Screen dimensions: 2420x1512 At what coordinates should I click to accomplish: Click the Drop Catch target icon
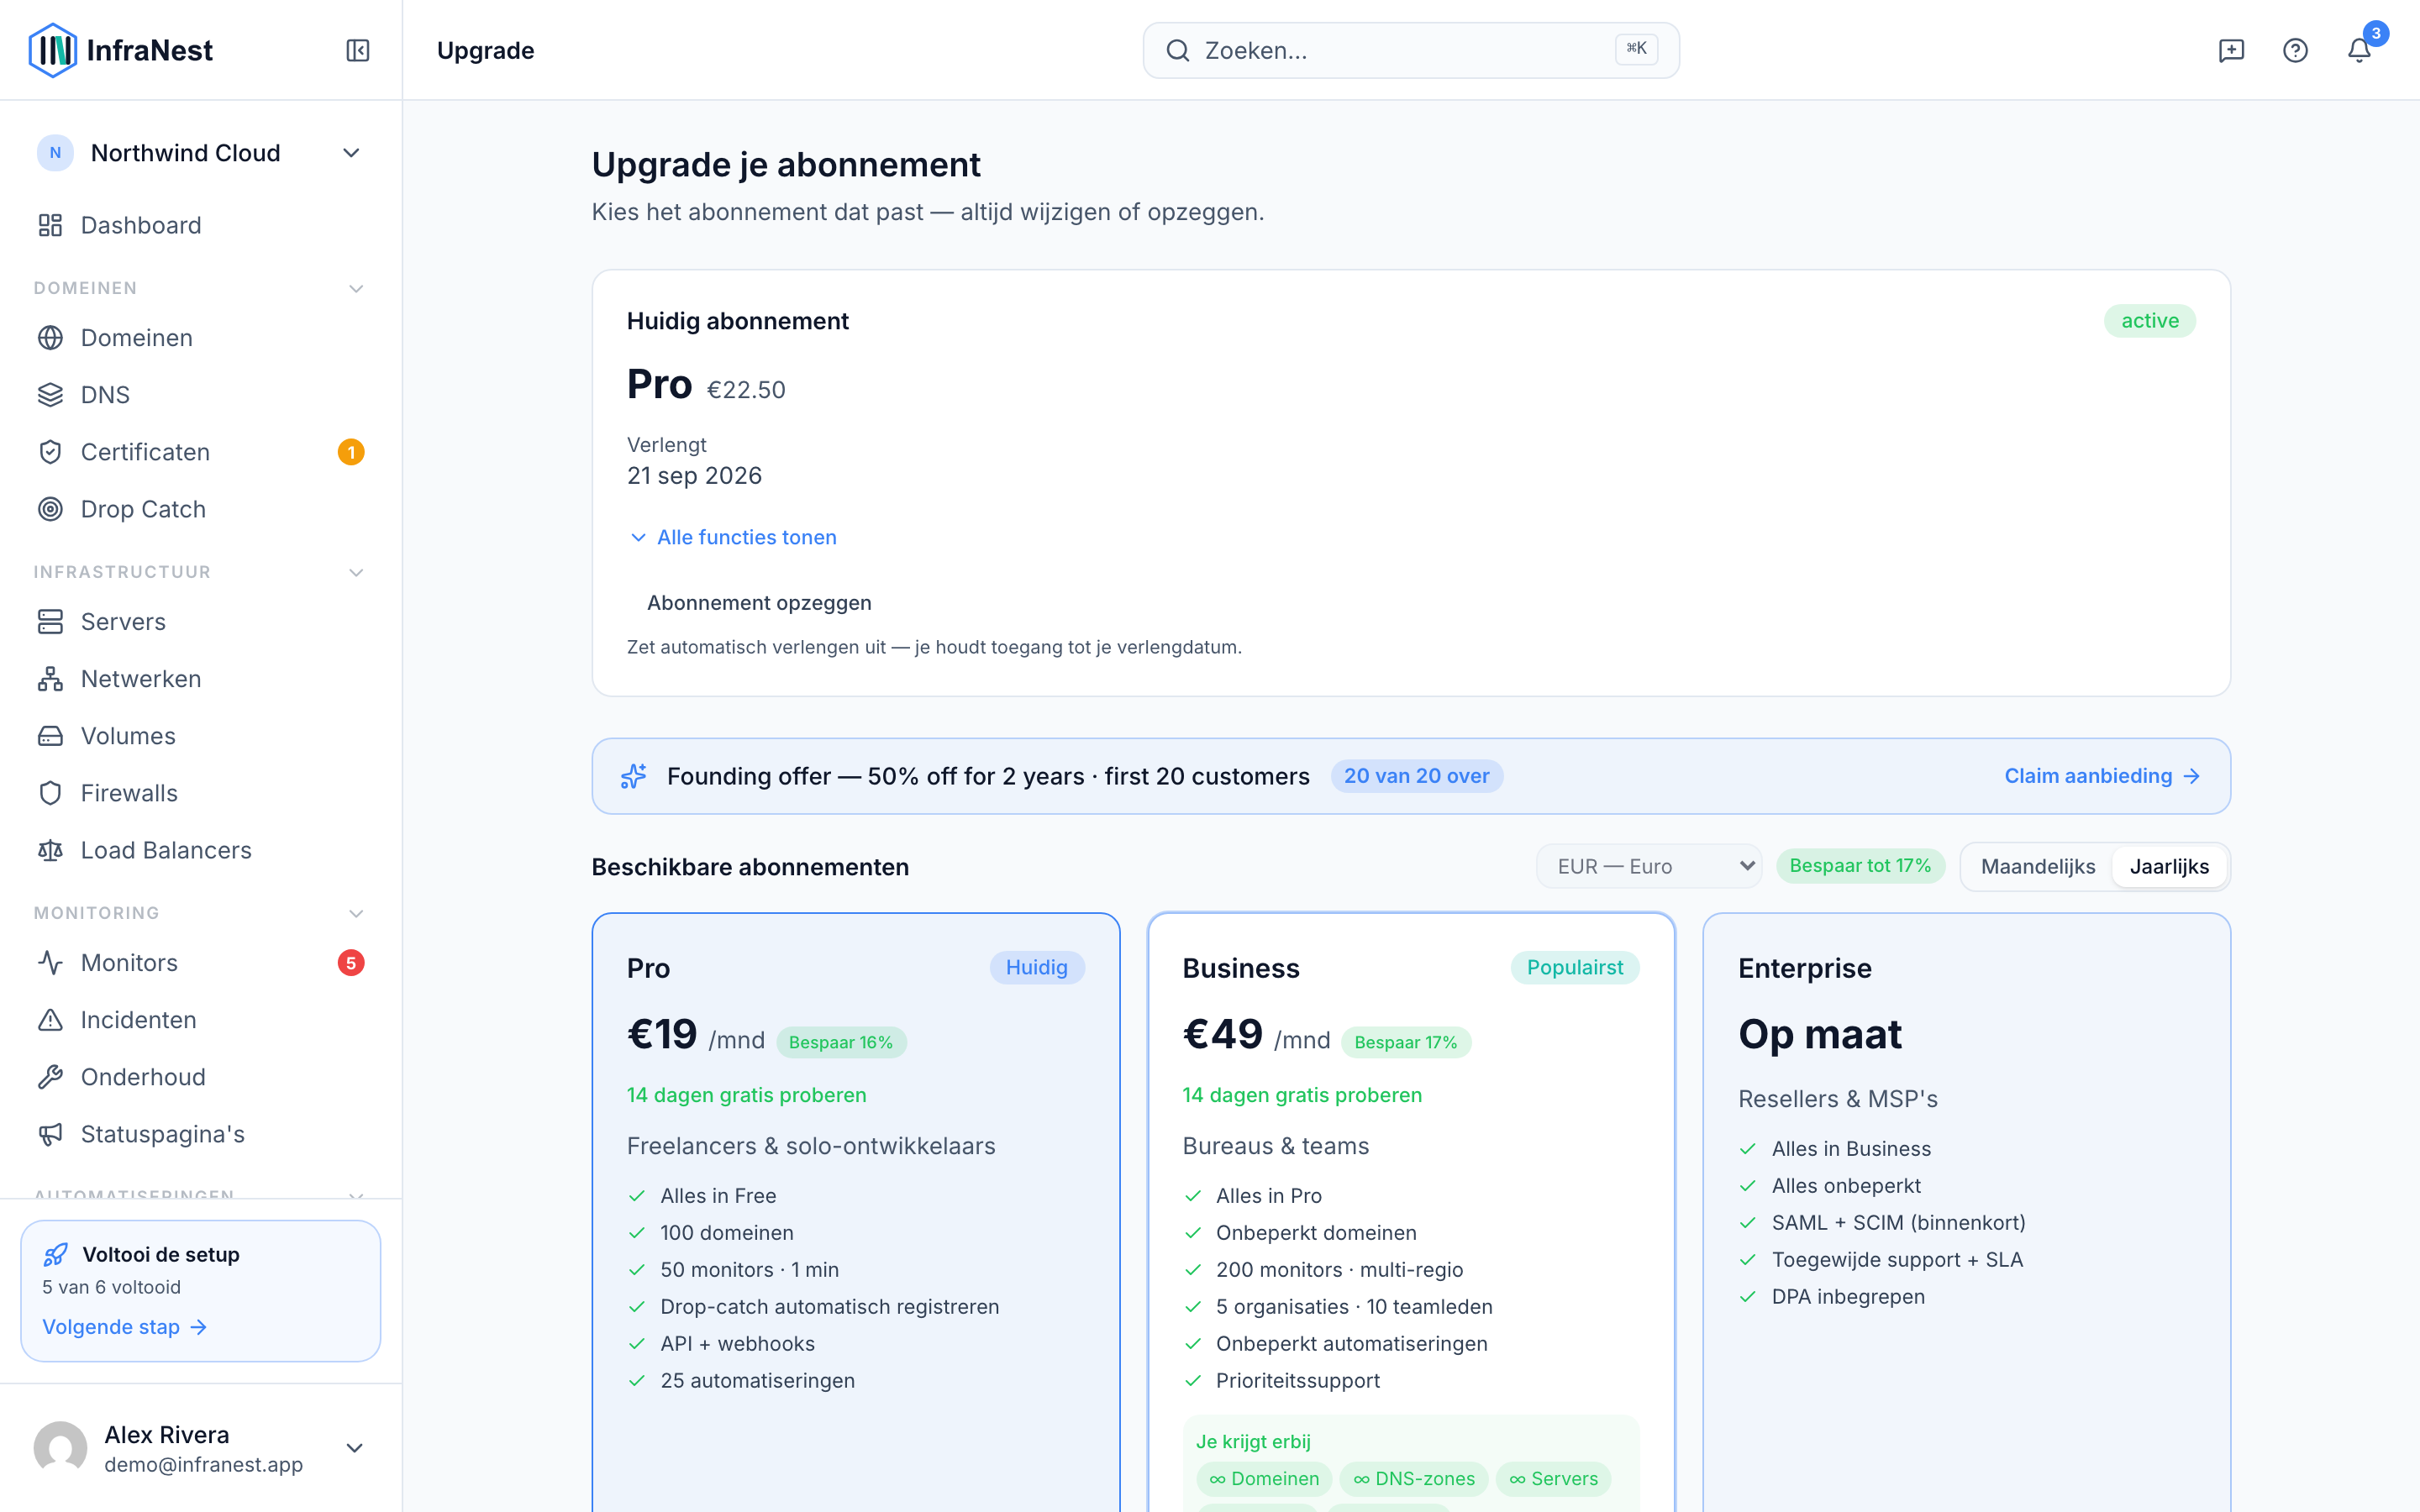[50, 509]
